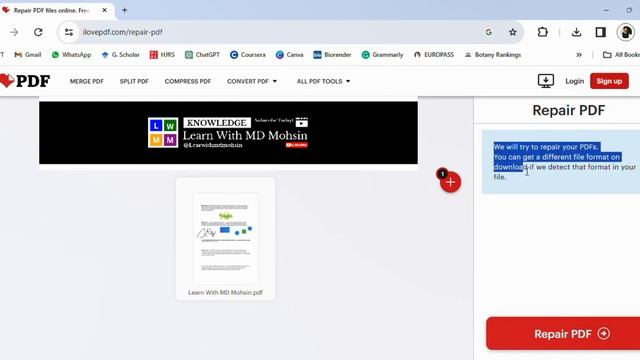This screenshot has width=640, height=360.
Task: Open the HJRS bookmark
Action: (x=162, y=55)
